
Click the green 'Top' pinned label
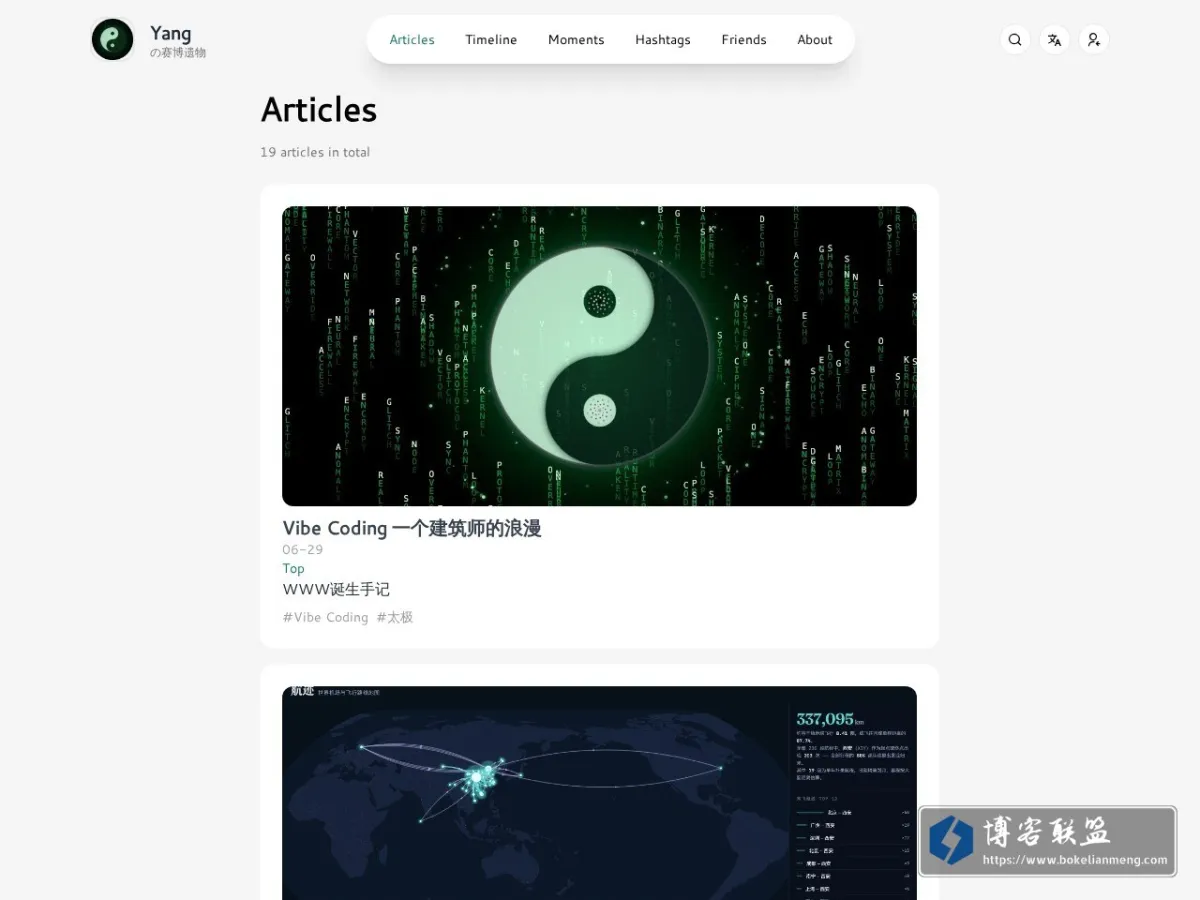coord(293,568)
